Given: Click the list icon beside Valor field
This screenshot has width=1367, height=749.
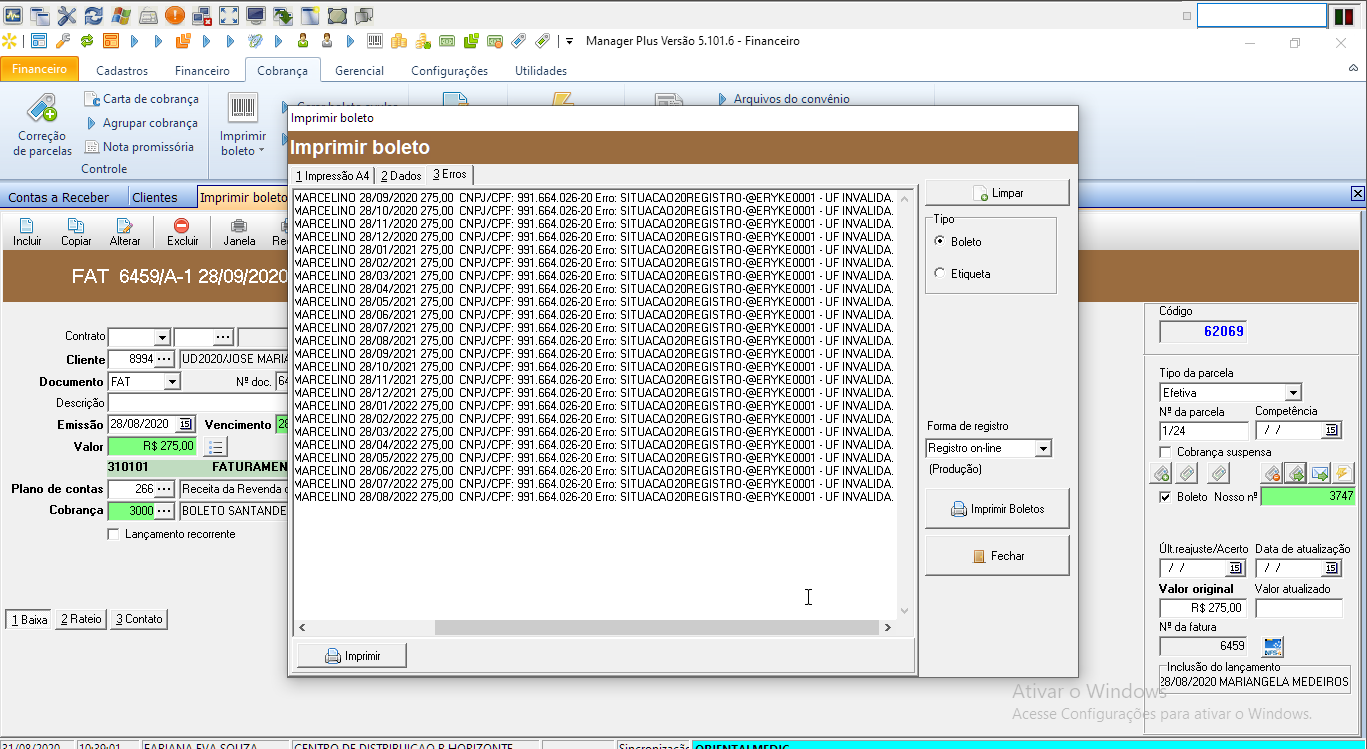Looking at the screenshot, I should point(216,446).
